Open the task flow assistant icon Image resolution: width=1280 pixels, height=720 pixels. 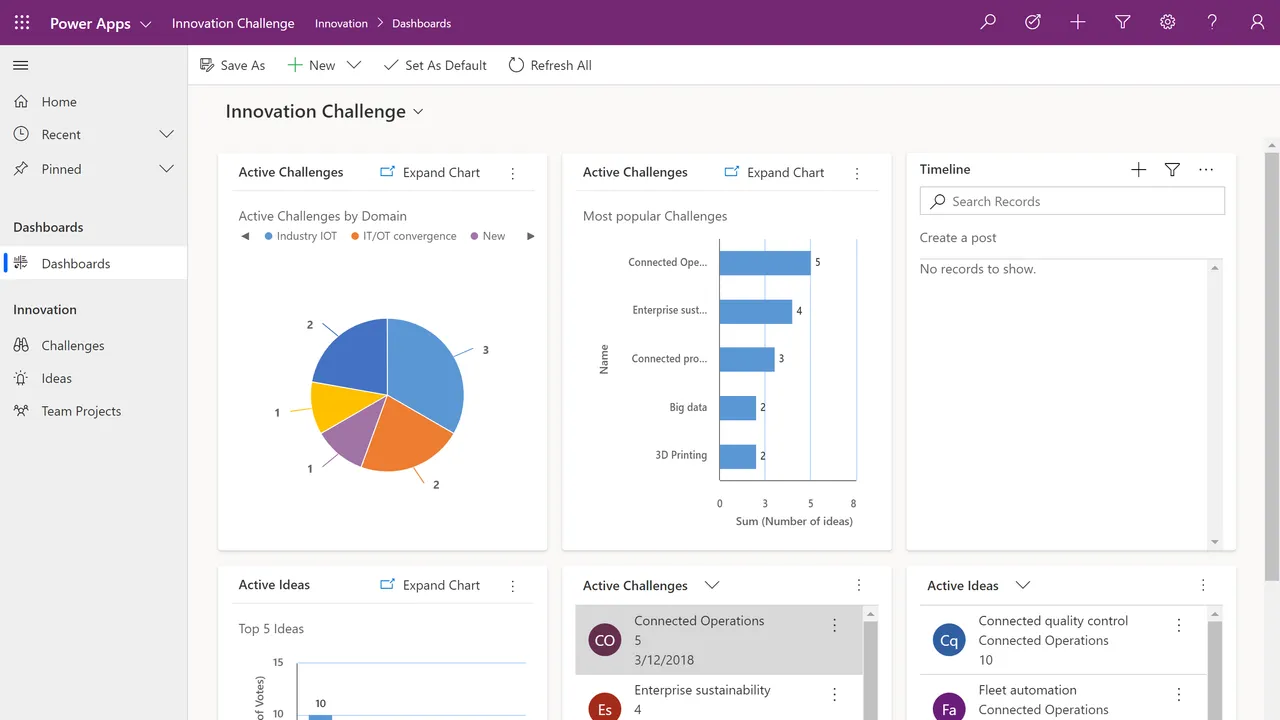click(1033, 22)
